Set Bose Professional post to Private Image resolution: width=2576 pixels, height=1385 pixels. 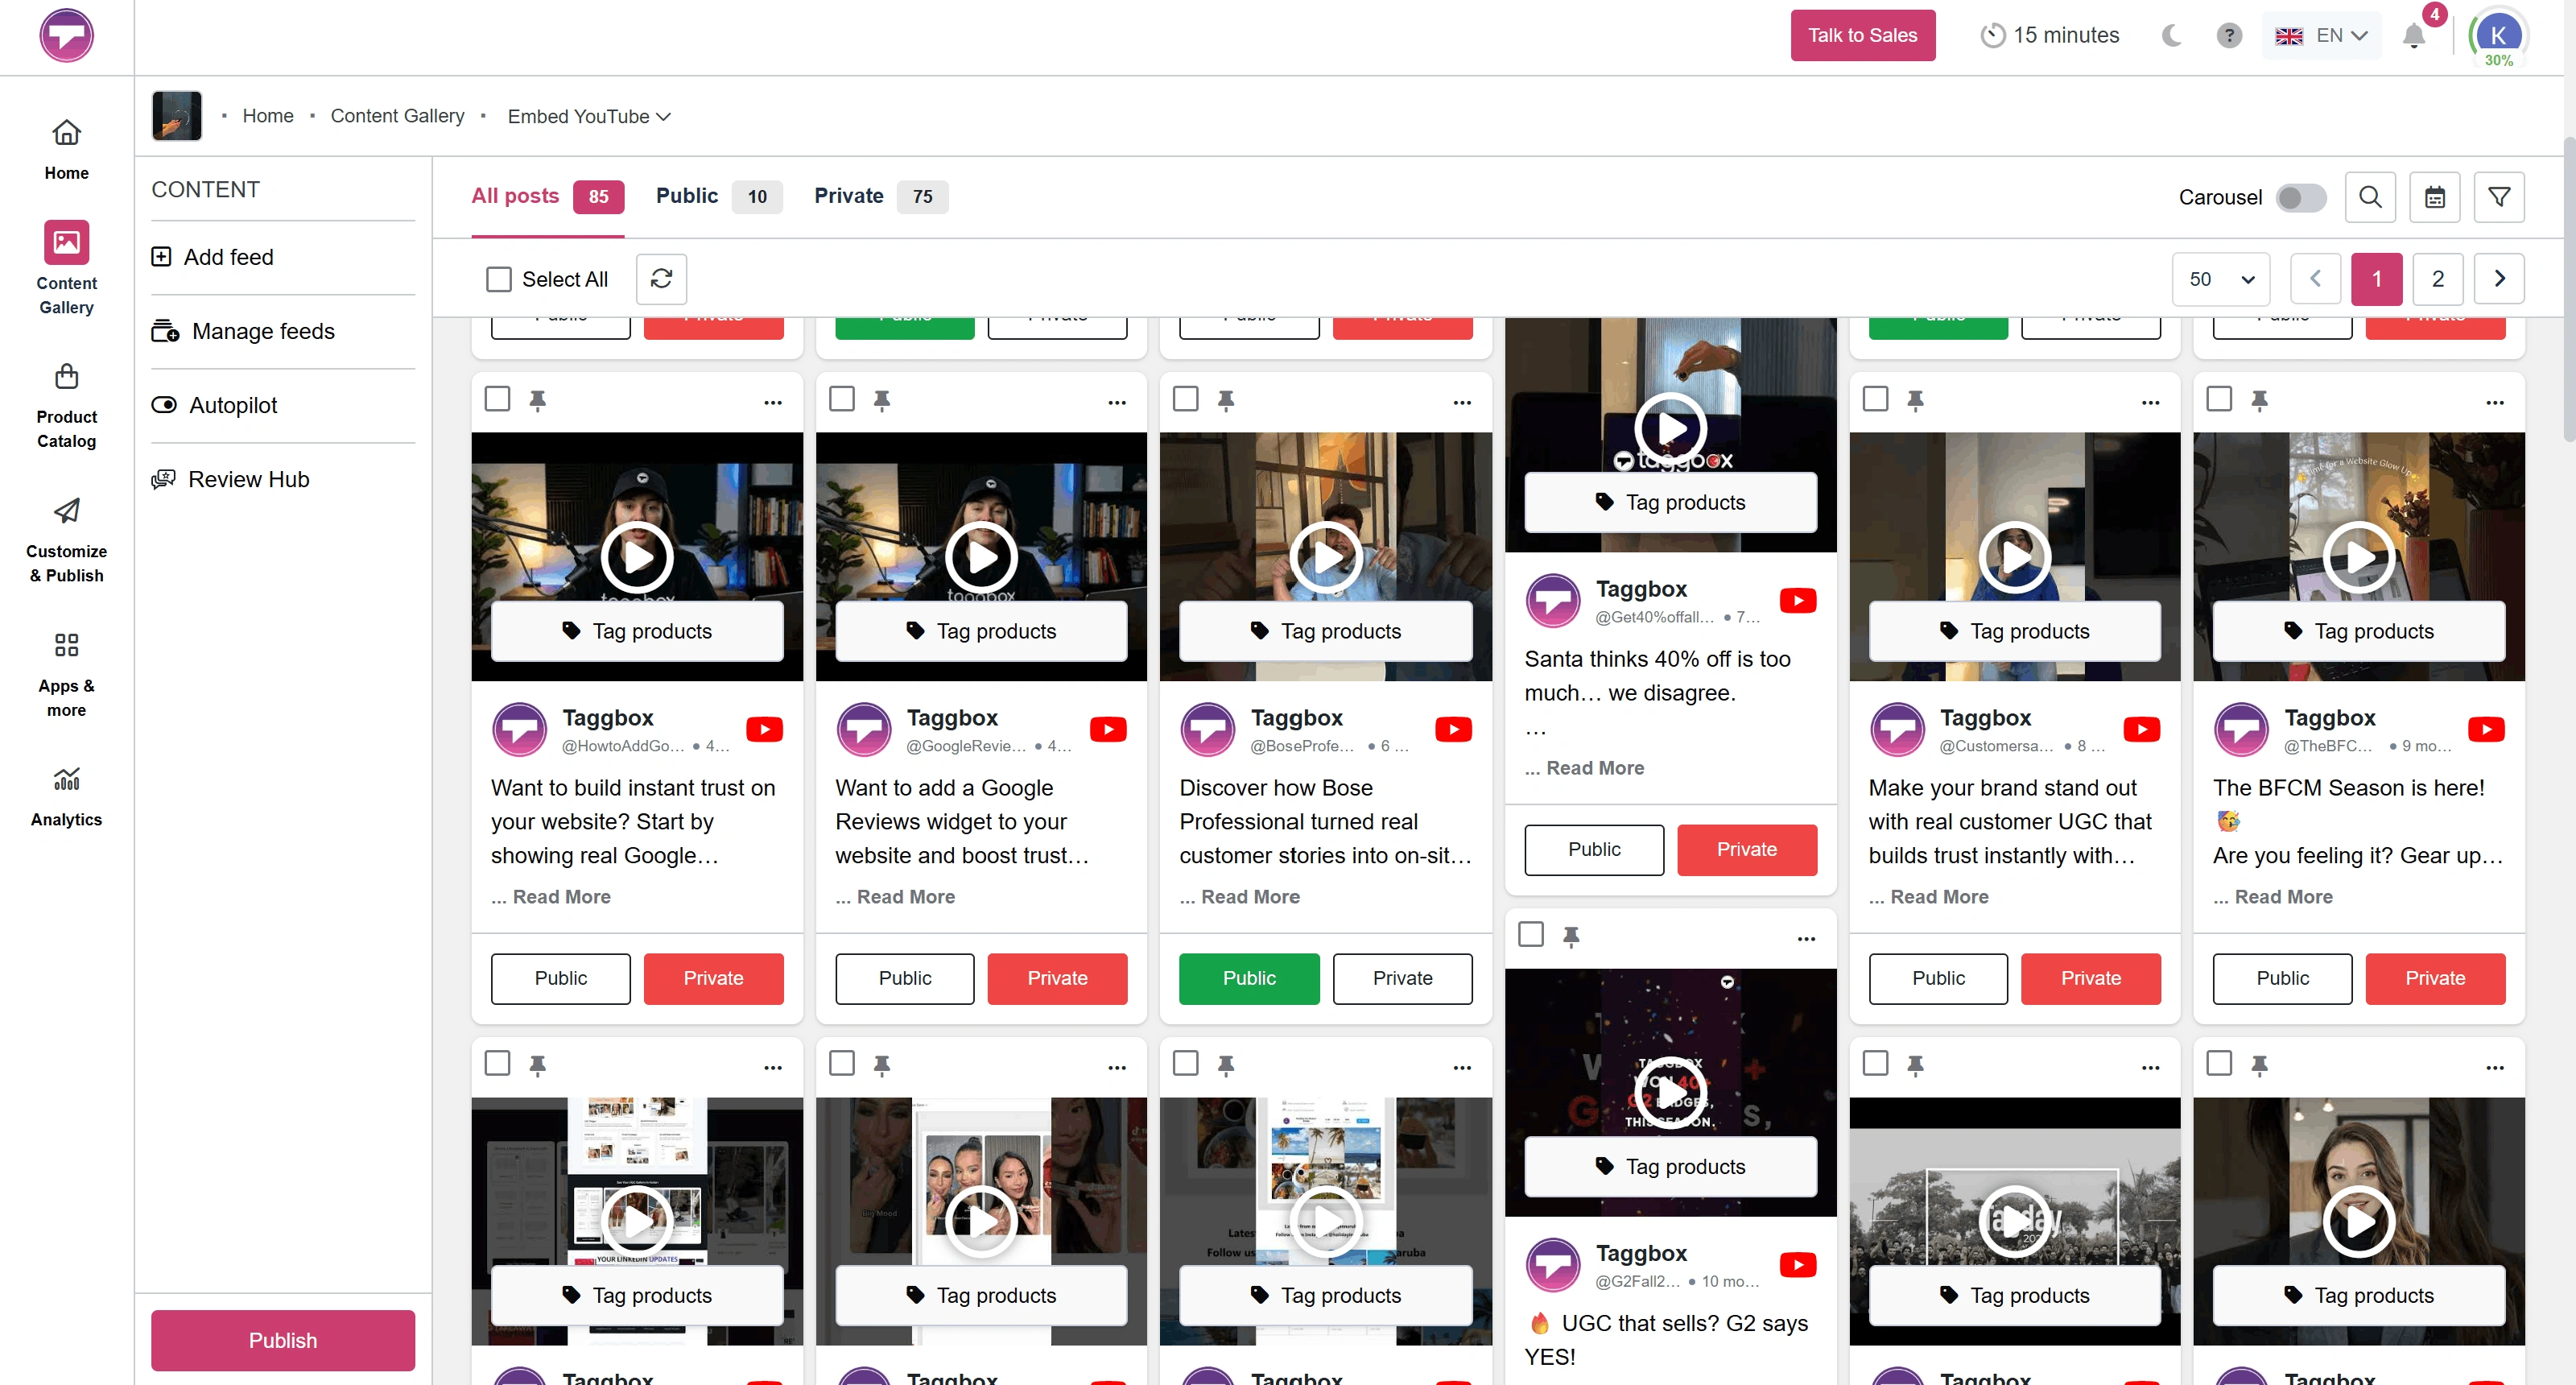(x=1402, y=978)
